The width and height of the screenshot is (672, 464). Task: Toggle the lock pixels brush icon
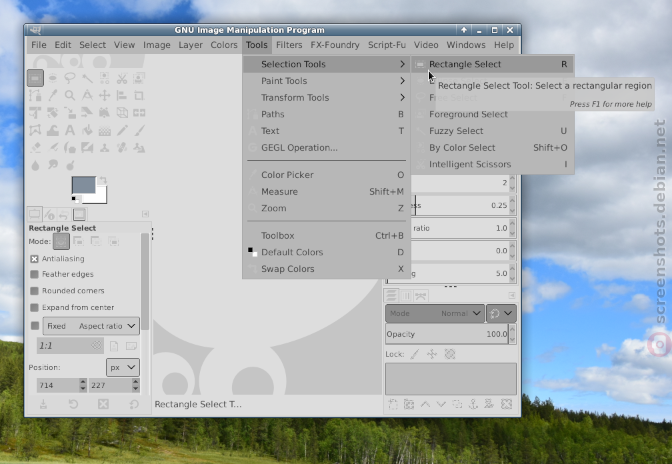click(x=414, y=354)
